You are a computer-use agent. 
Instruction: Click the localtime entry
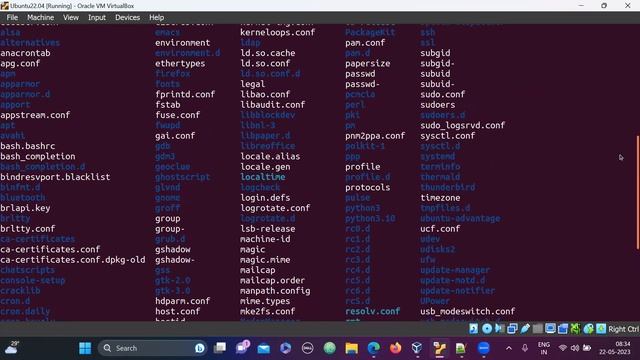tap(263, 177)
